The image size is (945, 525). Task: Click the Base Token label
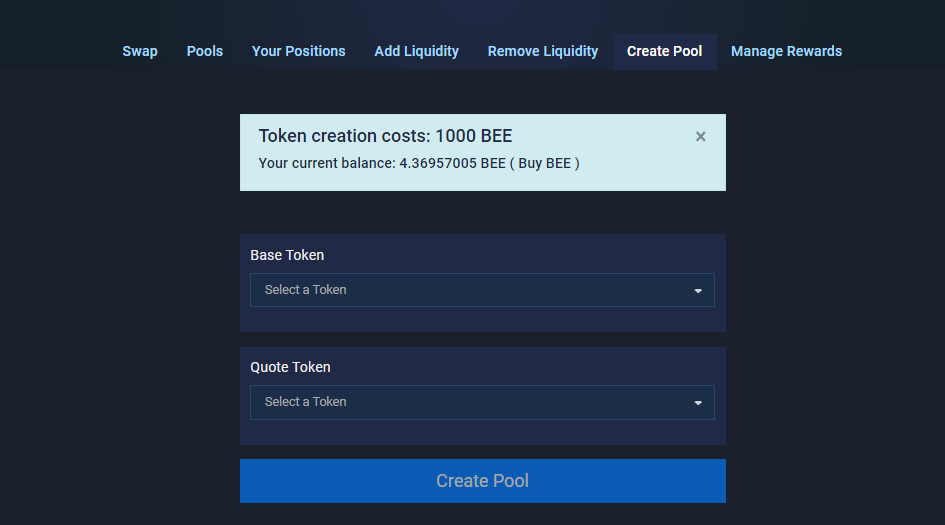[x=287, y=255]
